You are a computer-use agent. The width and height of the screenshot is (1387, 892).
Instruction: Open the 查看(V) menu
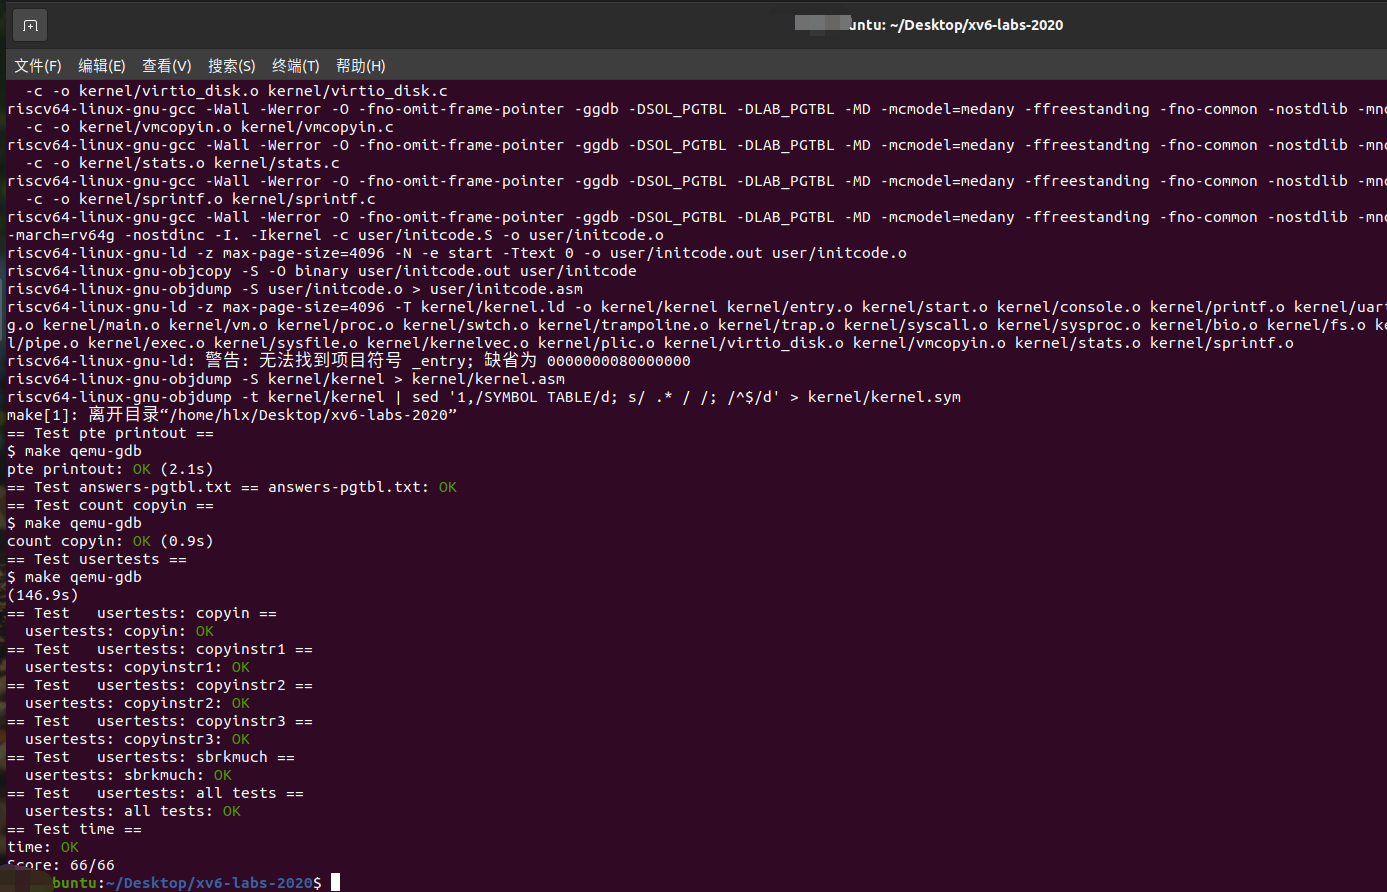pos(166,66)
